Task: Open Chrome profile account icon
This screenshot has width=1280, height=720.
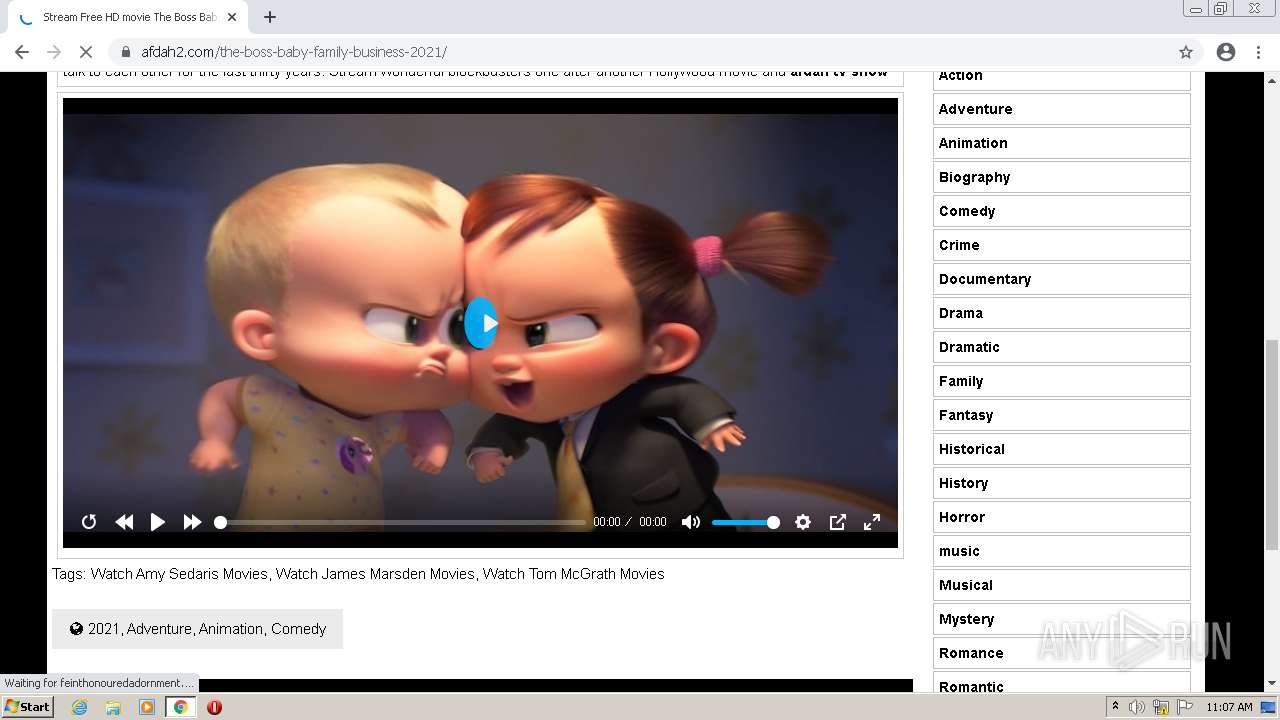Action: (x=1226, y=52)
